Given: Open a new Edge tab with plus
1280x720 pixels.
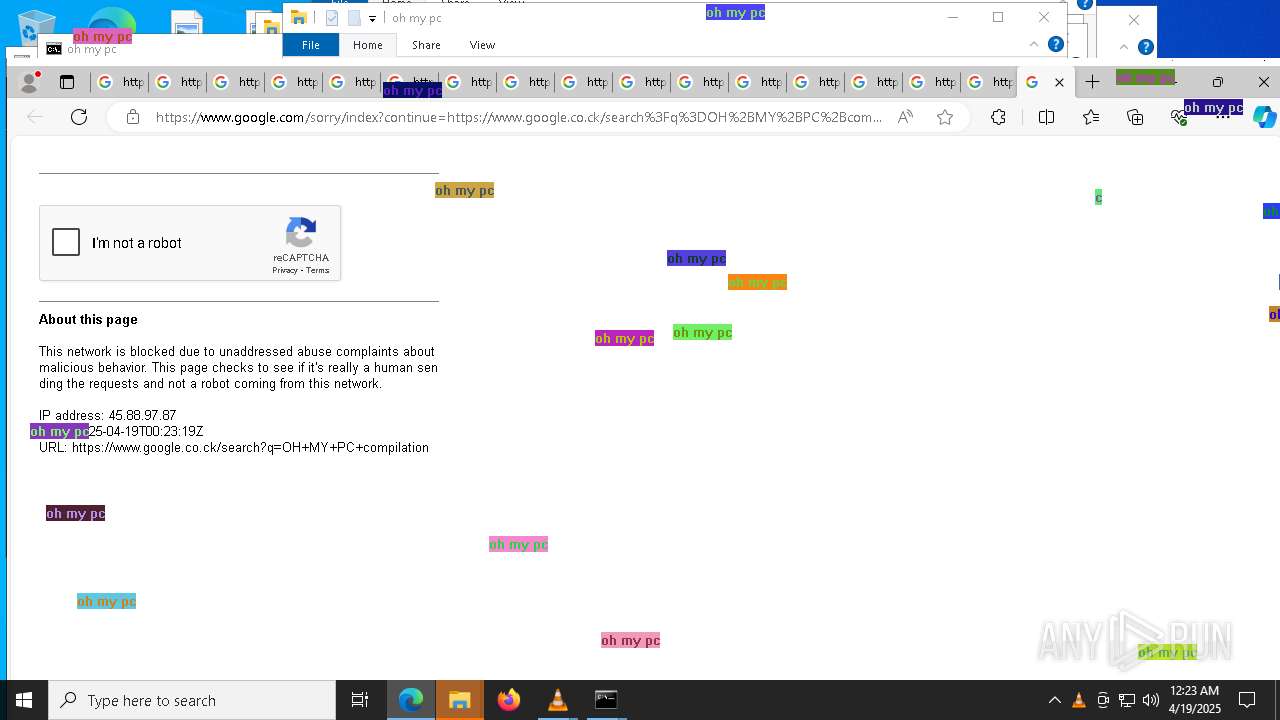Looking at the screenshot, I should click(1092, 82).
